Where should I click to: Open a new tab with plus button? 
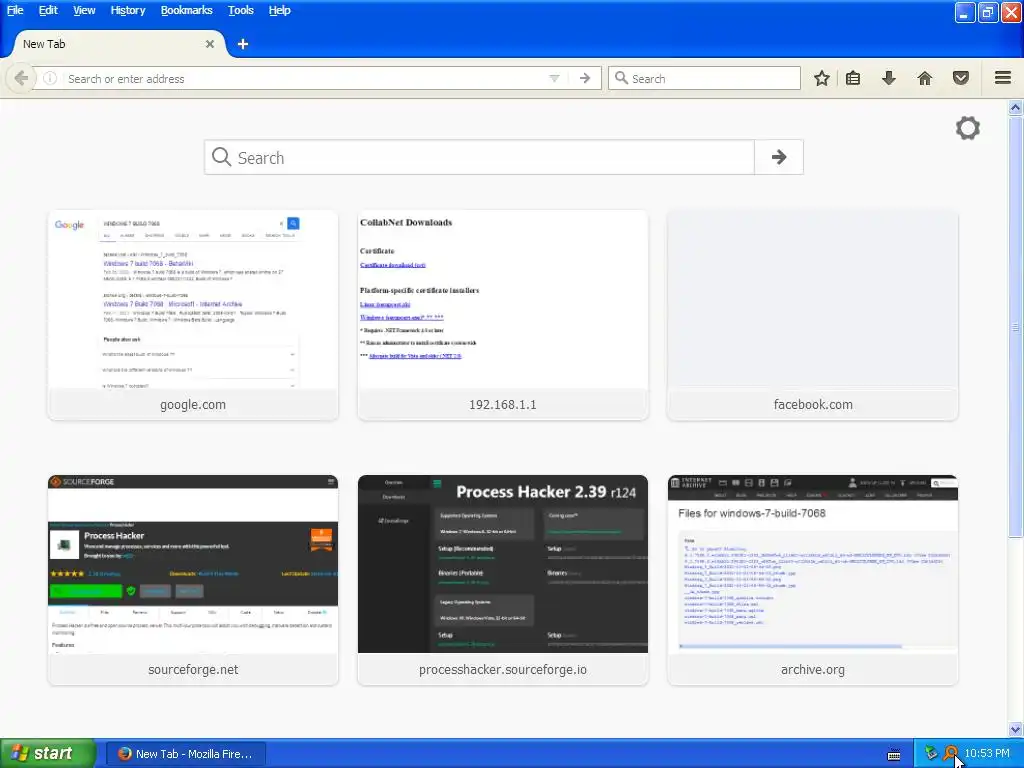242,44
